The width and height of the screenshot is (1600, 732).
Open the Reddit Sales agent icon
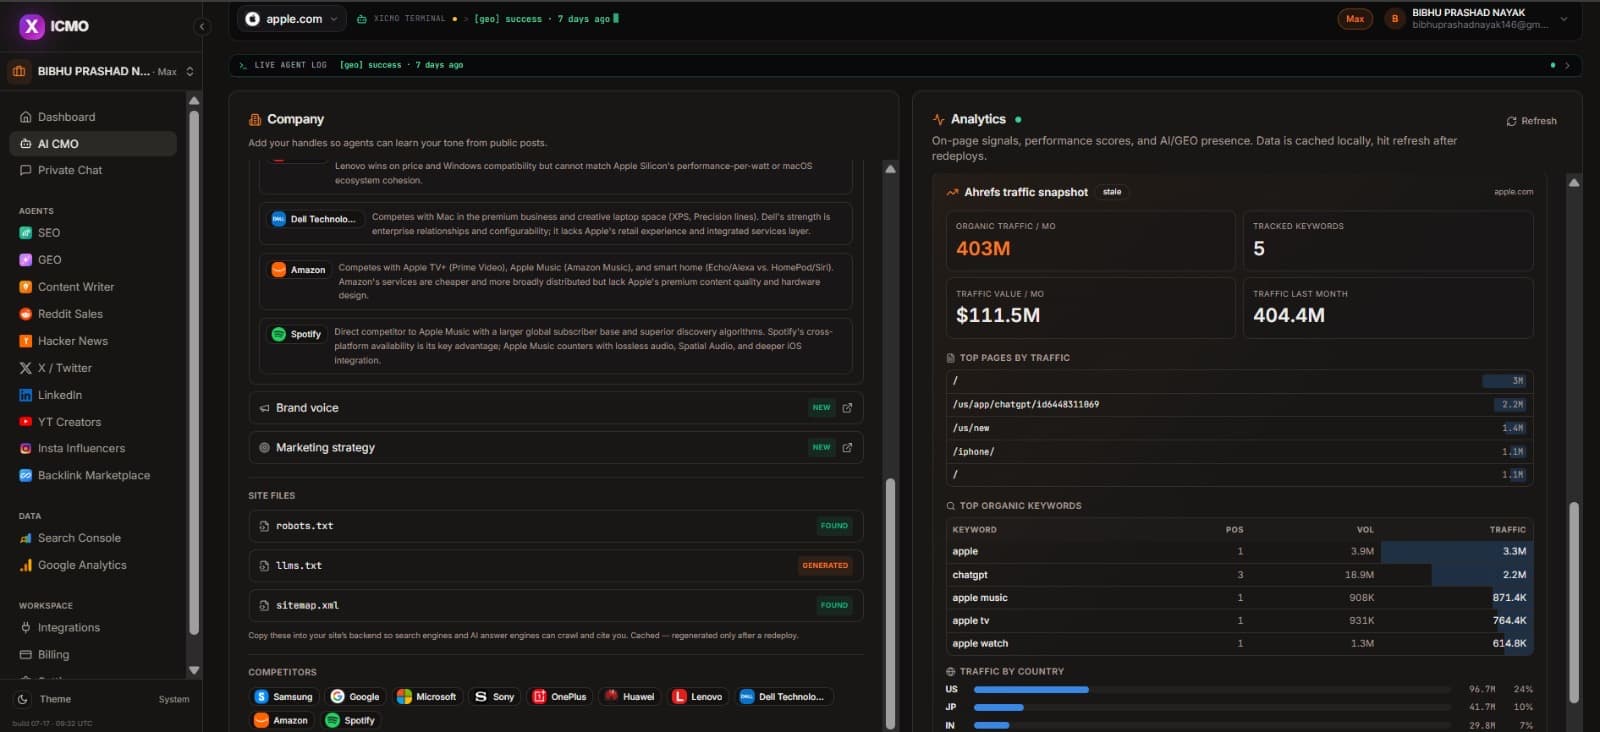point(26,314)
